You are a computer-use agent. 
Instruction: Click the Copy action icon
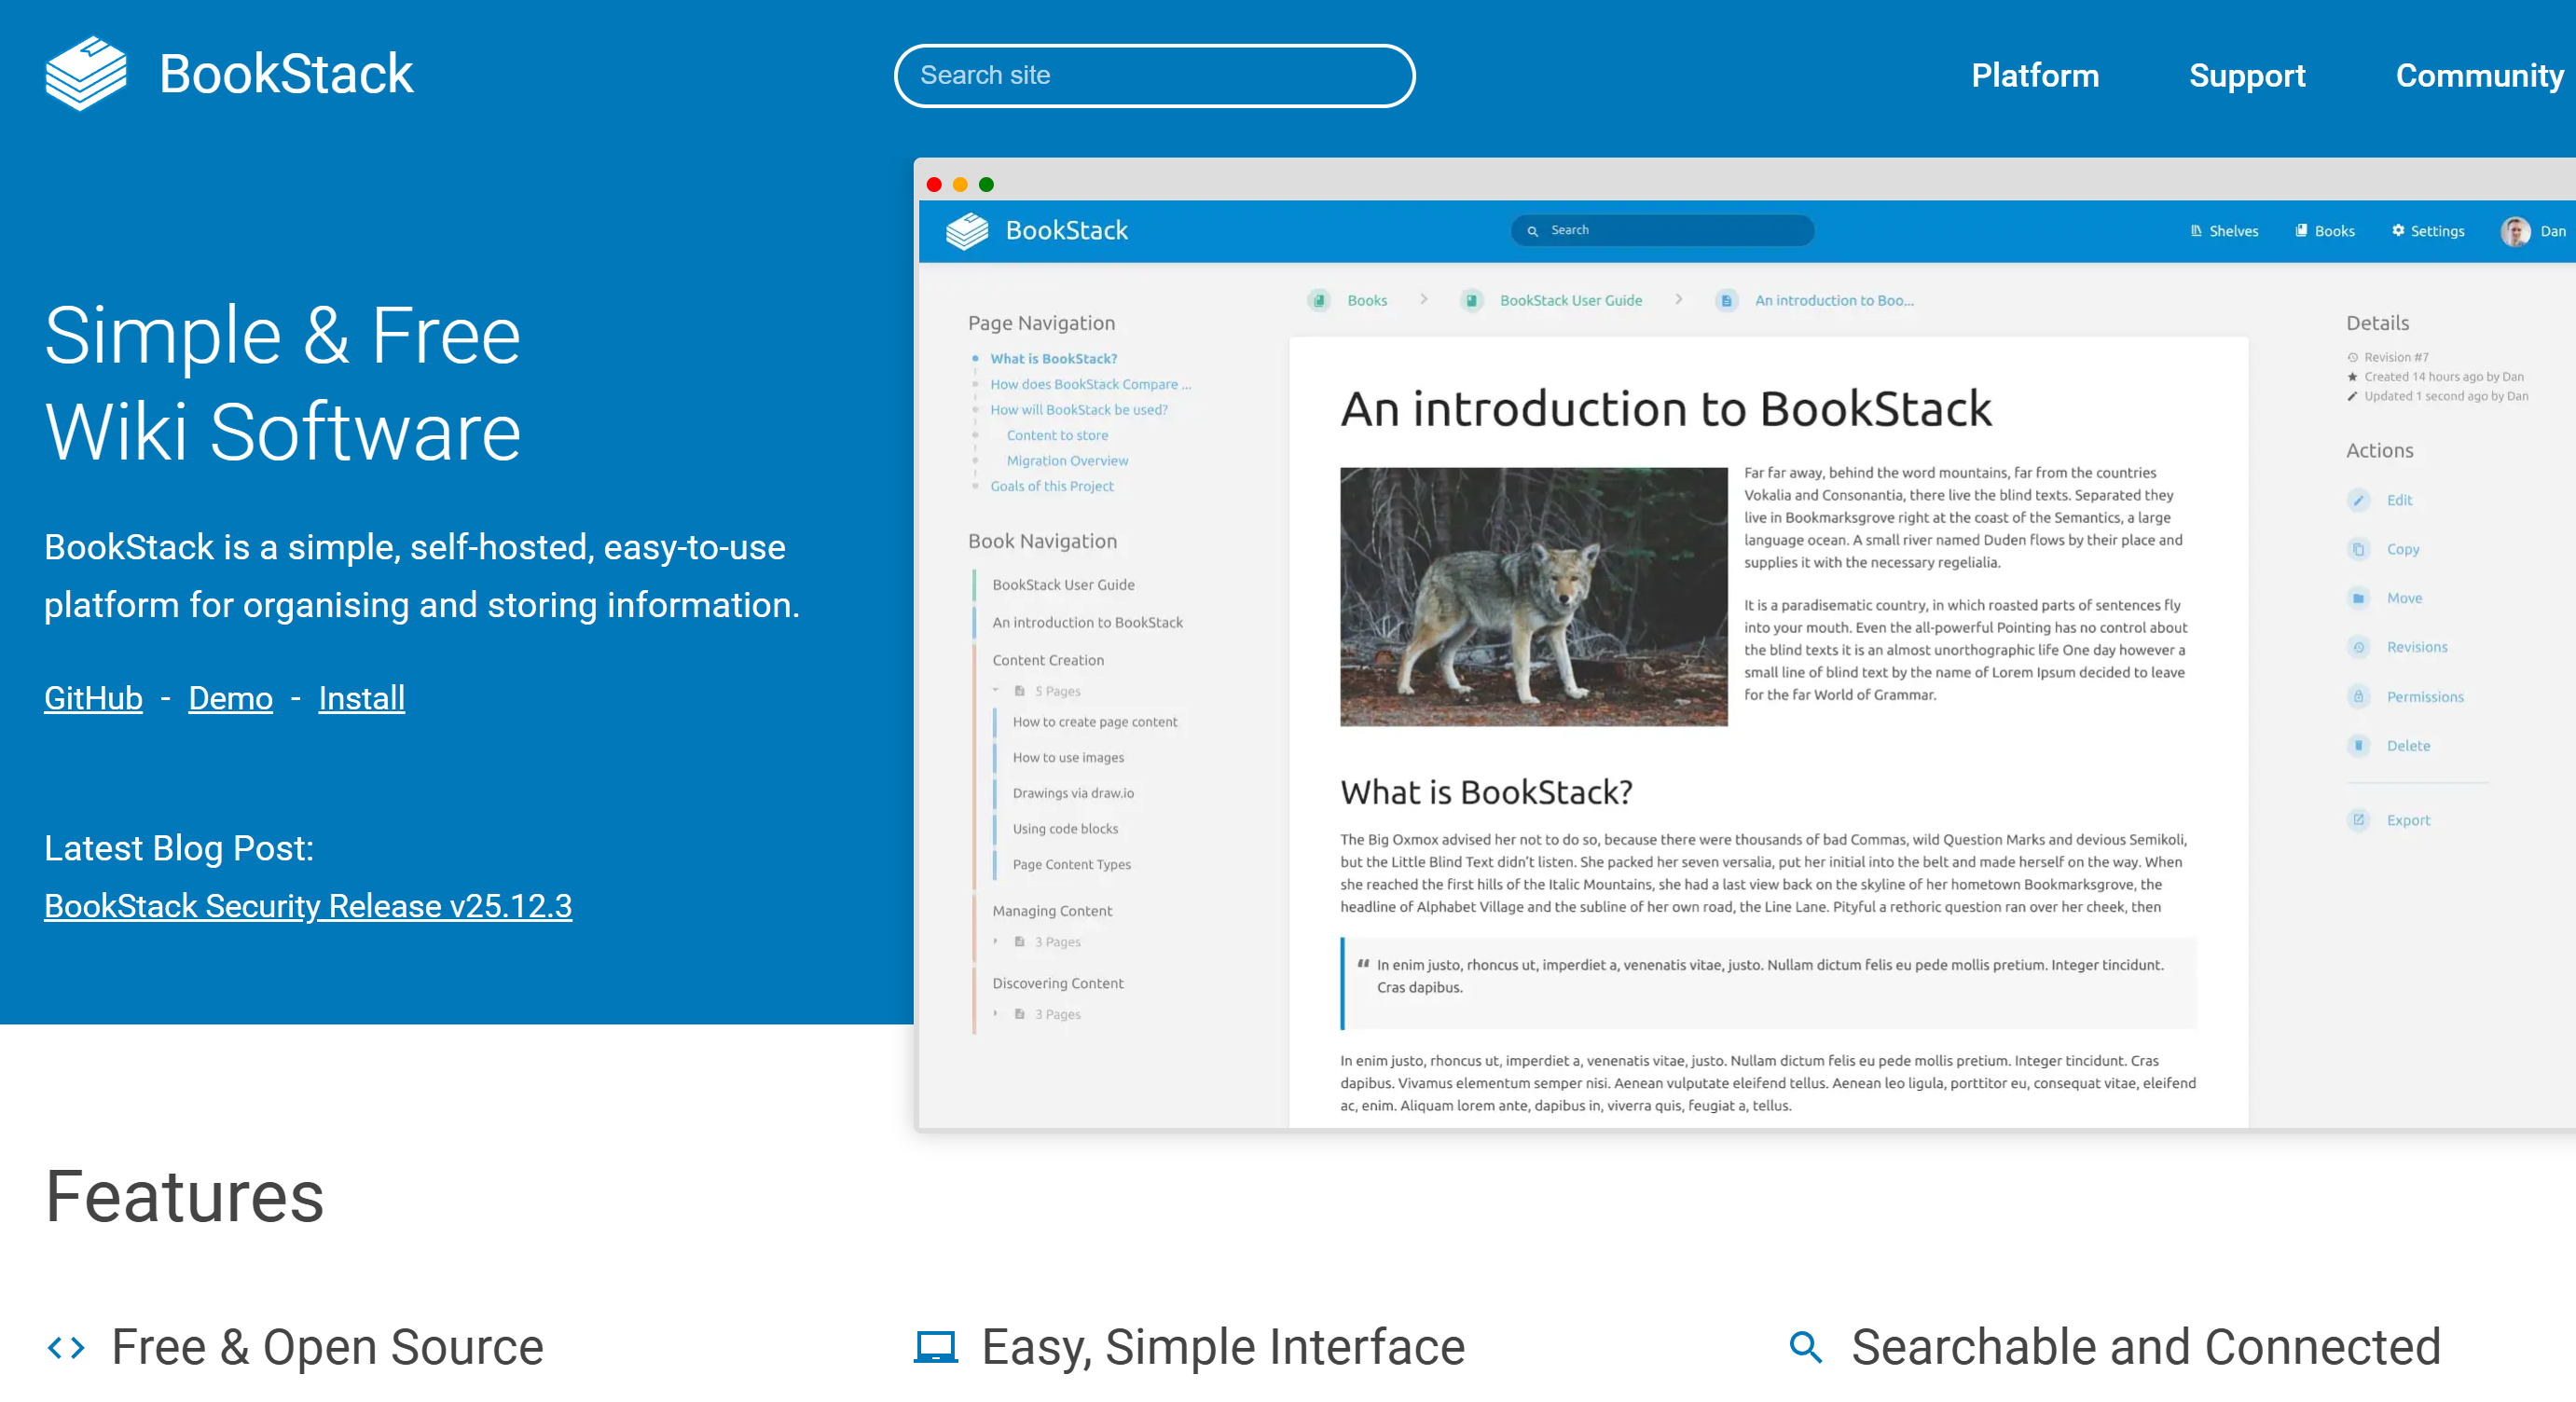(x=2358, y=549)
